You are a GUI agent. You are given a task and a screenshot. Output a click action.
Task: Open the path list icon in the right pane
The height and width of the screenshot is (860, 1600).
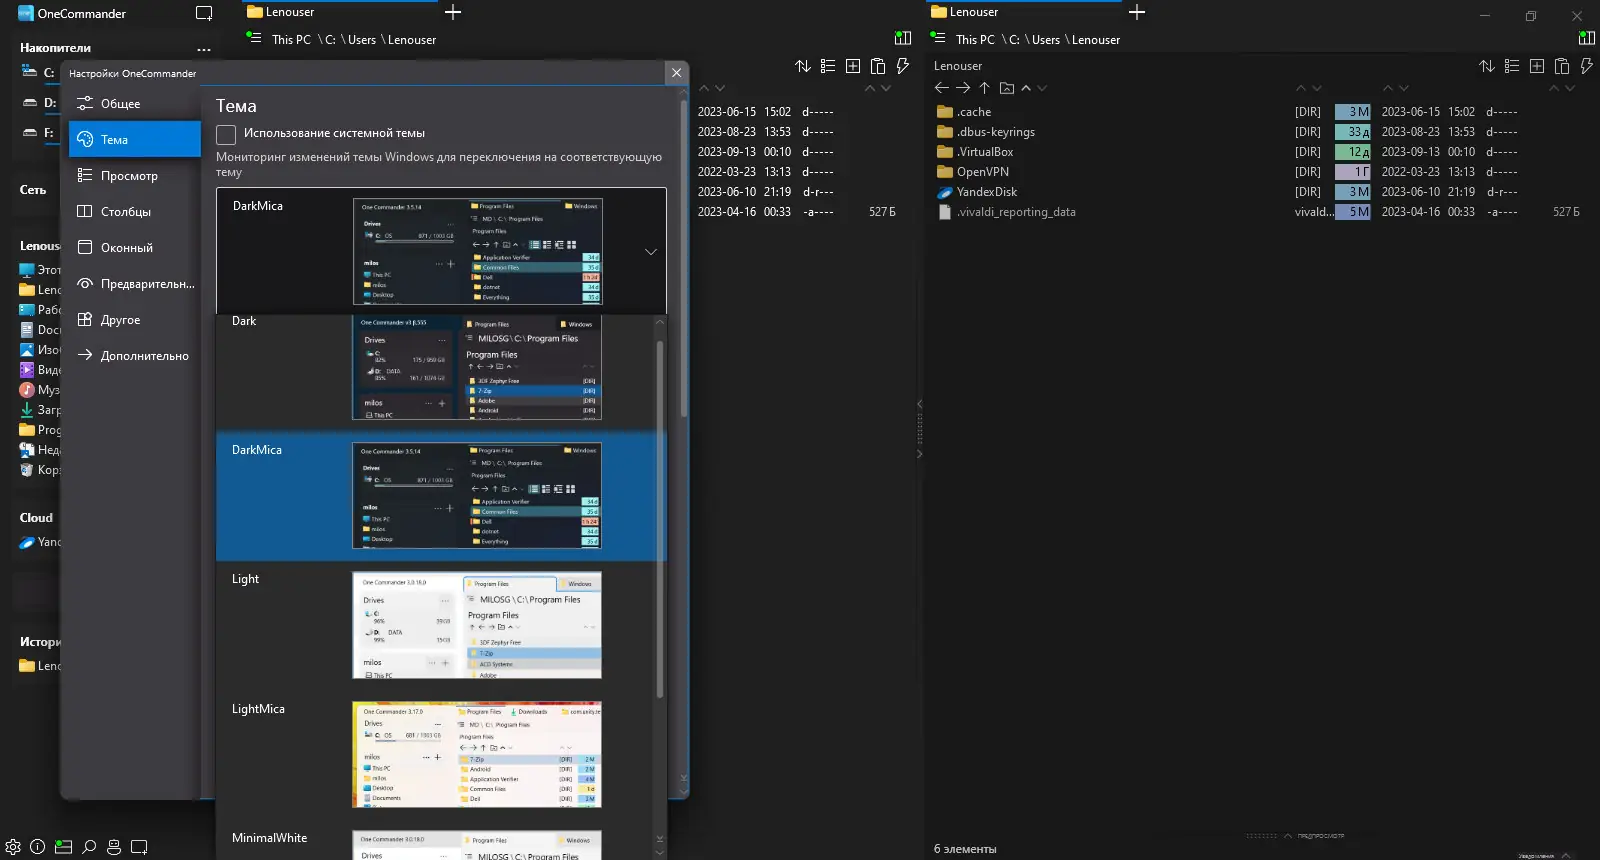[x=938, y=38]
